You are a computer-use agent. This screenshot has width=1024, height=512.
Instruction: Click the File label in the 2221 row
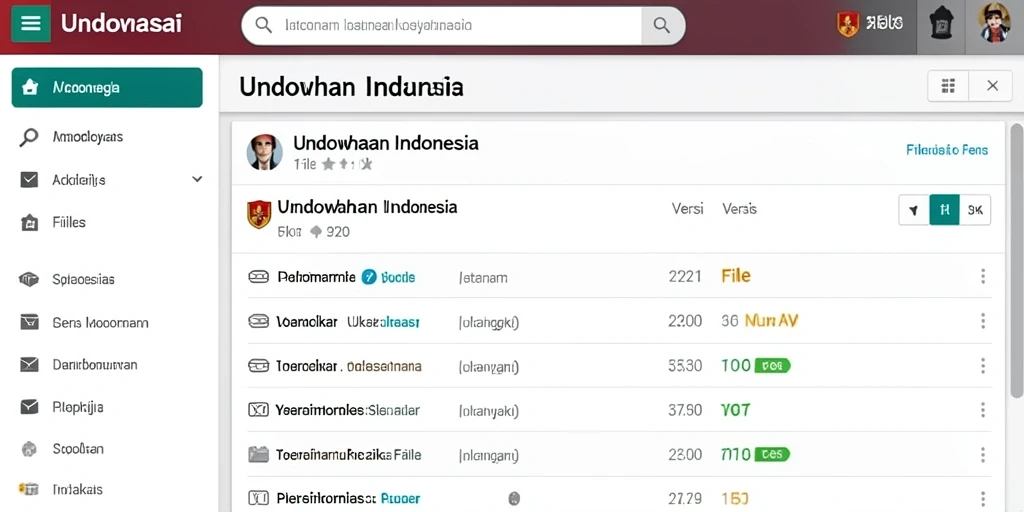(x=736, y=276)
